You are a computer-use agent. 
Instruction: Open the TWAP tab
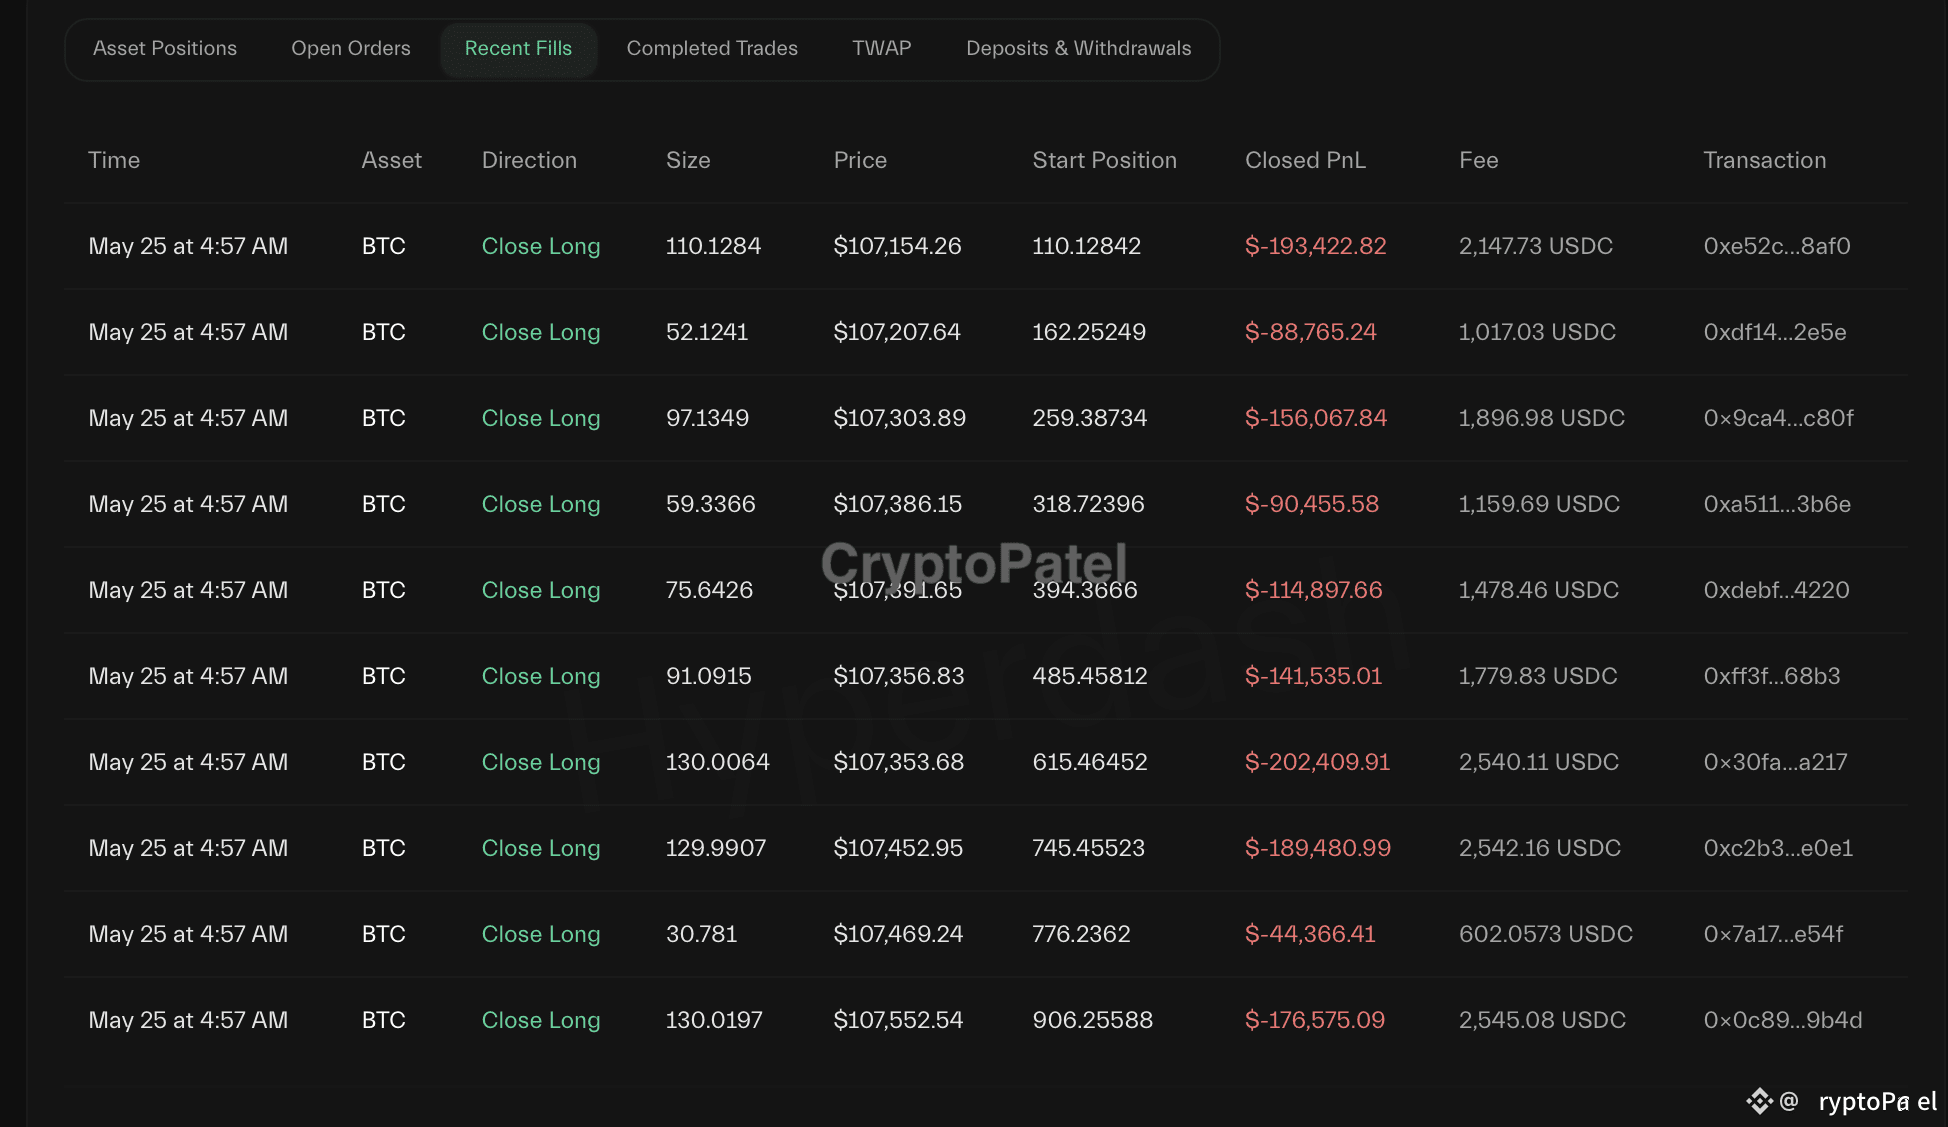click(x=881, y=48)
